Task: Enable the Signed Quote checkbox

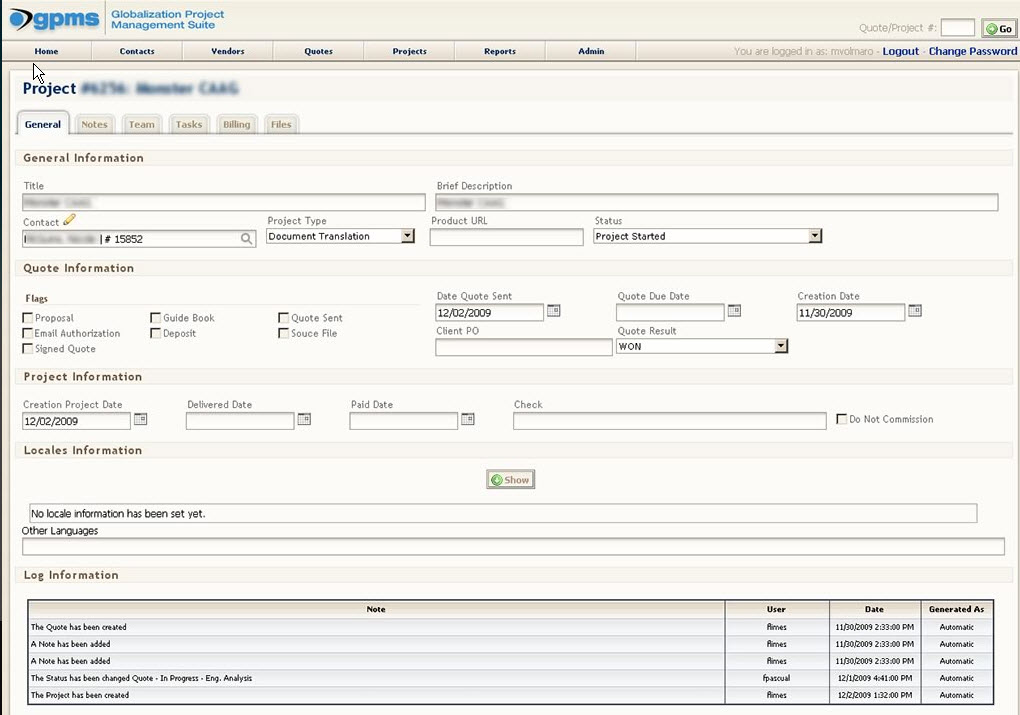Action: pos(28,349)
